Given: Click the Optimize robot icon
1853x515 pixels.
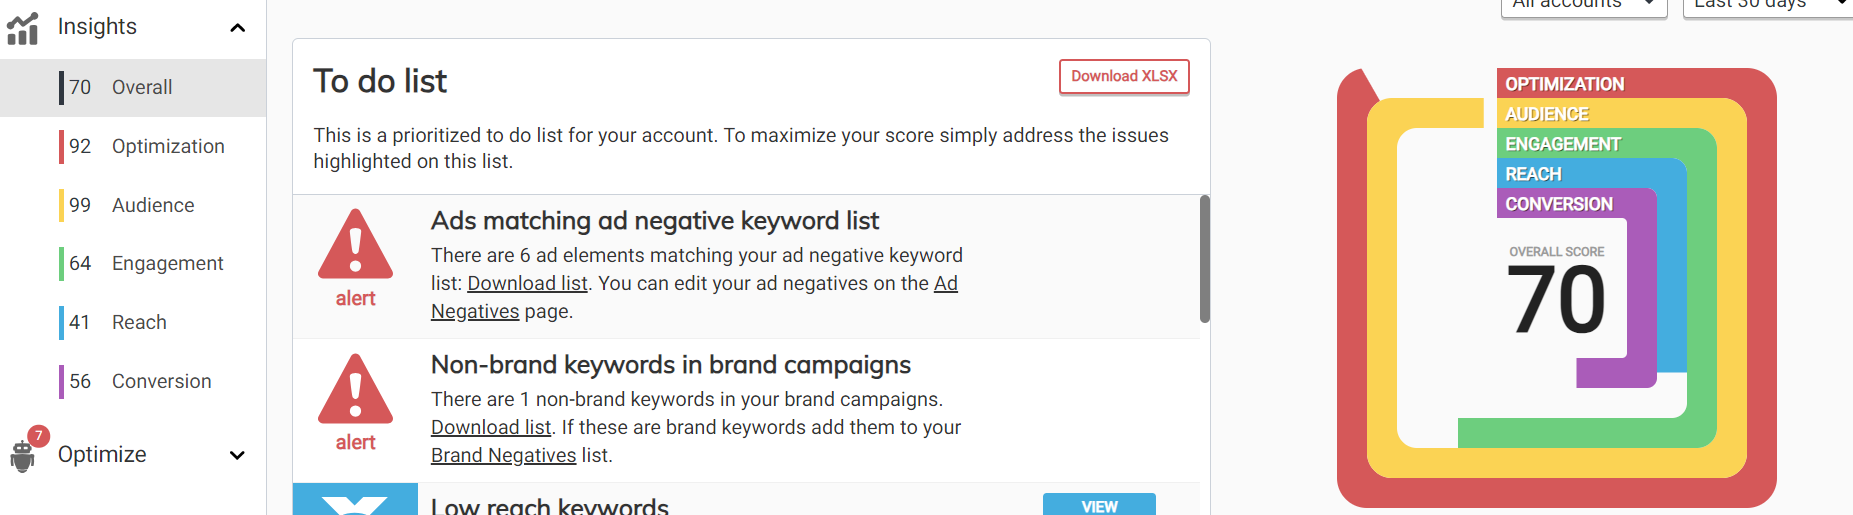Looking at the screenshot, I should pos(22,456).
